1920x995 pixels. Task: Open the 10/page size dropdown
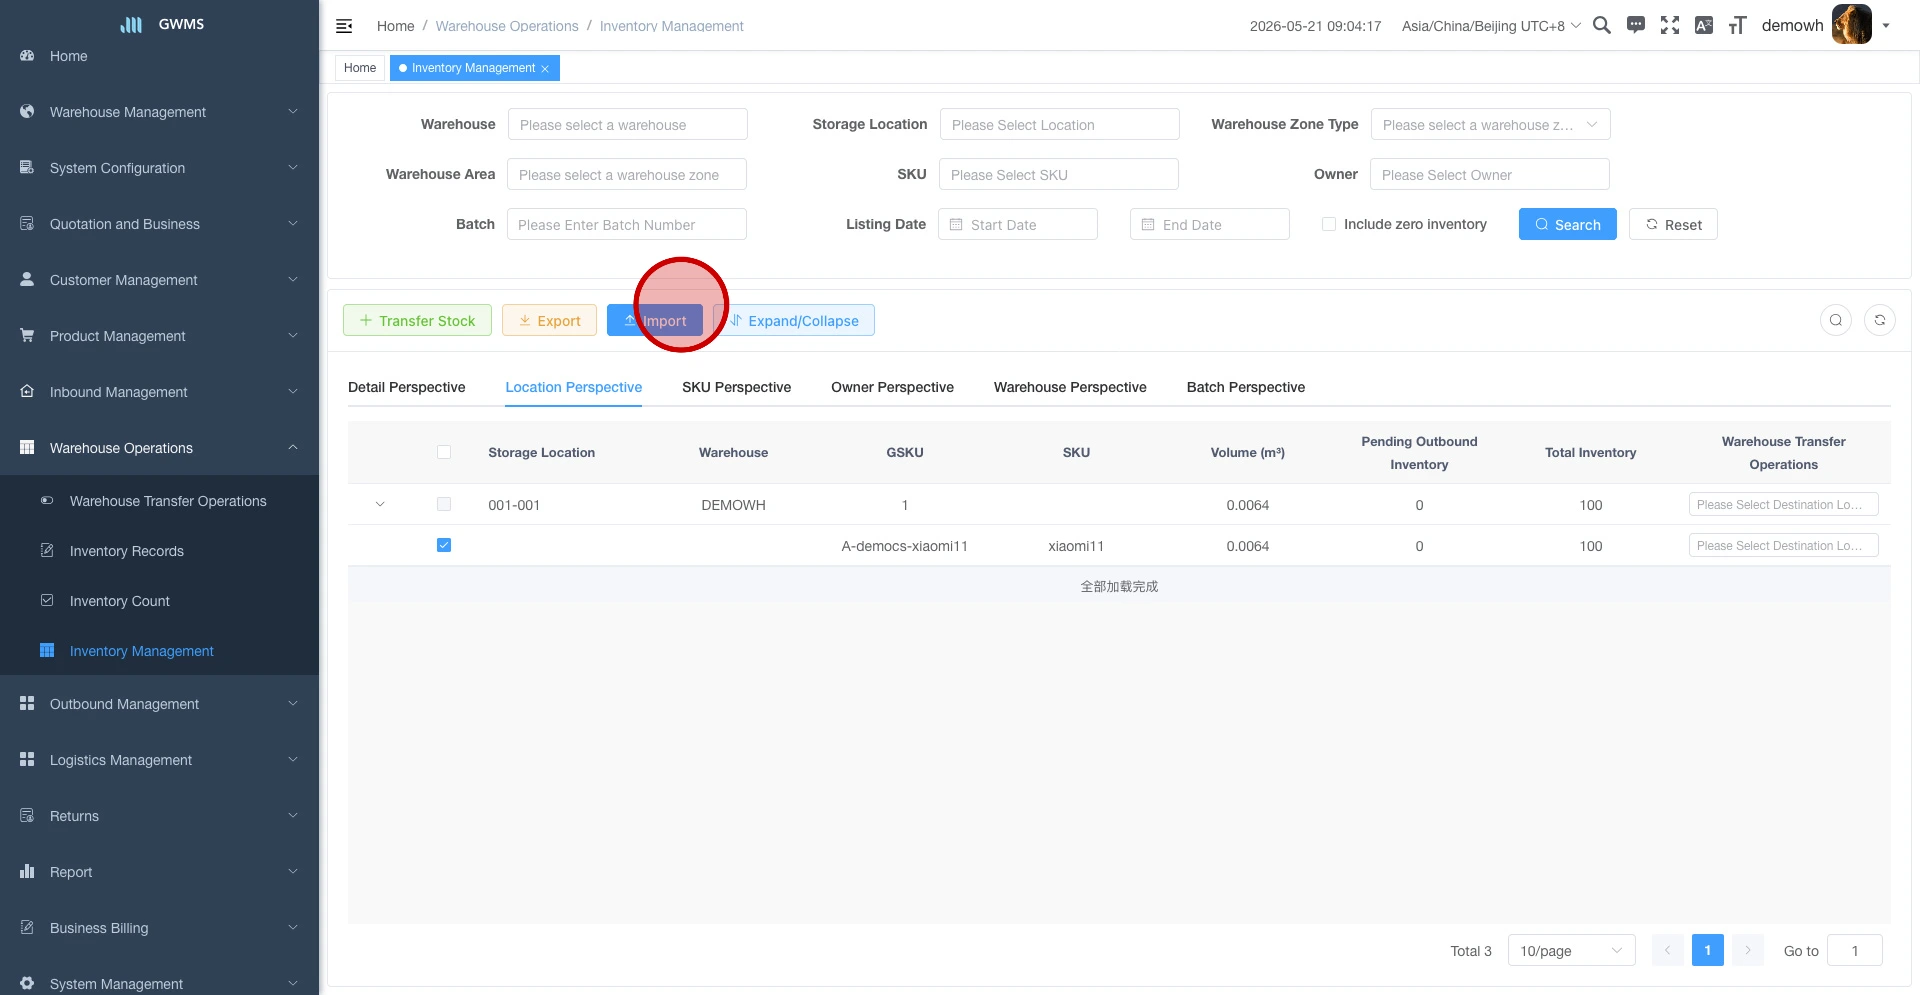[x=1571, y=950]
